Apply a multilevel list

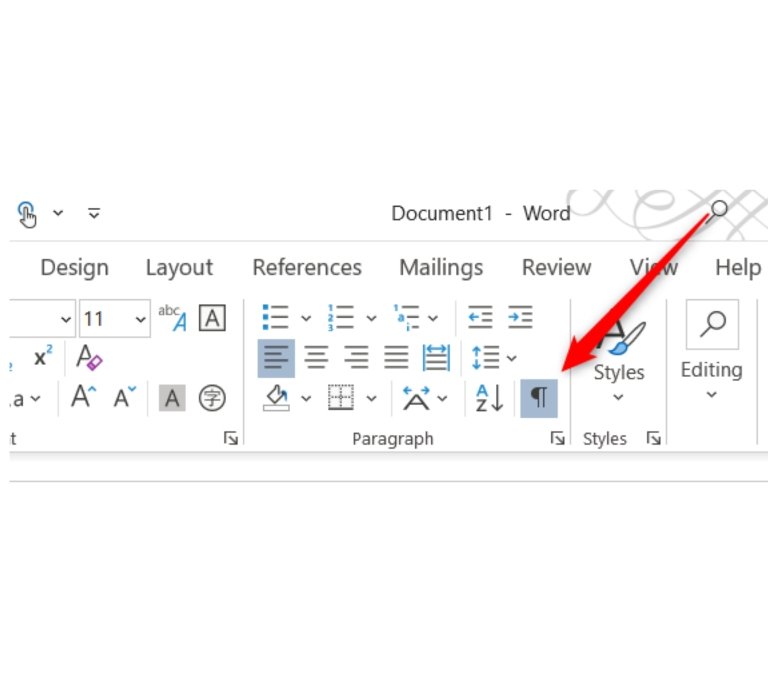tap(406, 317)
